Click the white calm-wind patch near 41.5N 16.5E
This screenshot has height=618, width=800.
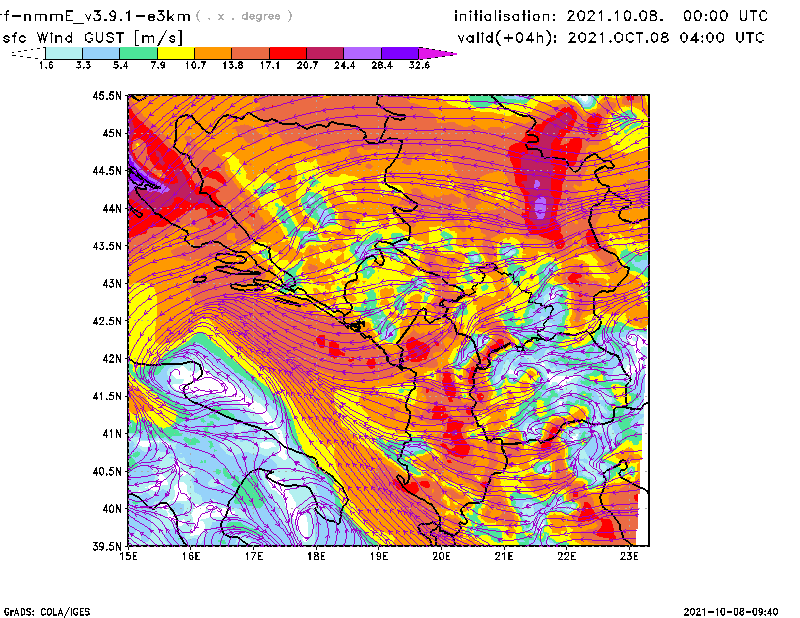pyautogui.click(x=212, y=384)
